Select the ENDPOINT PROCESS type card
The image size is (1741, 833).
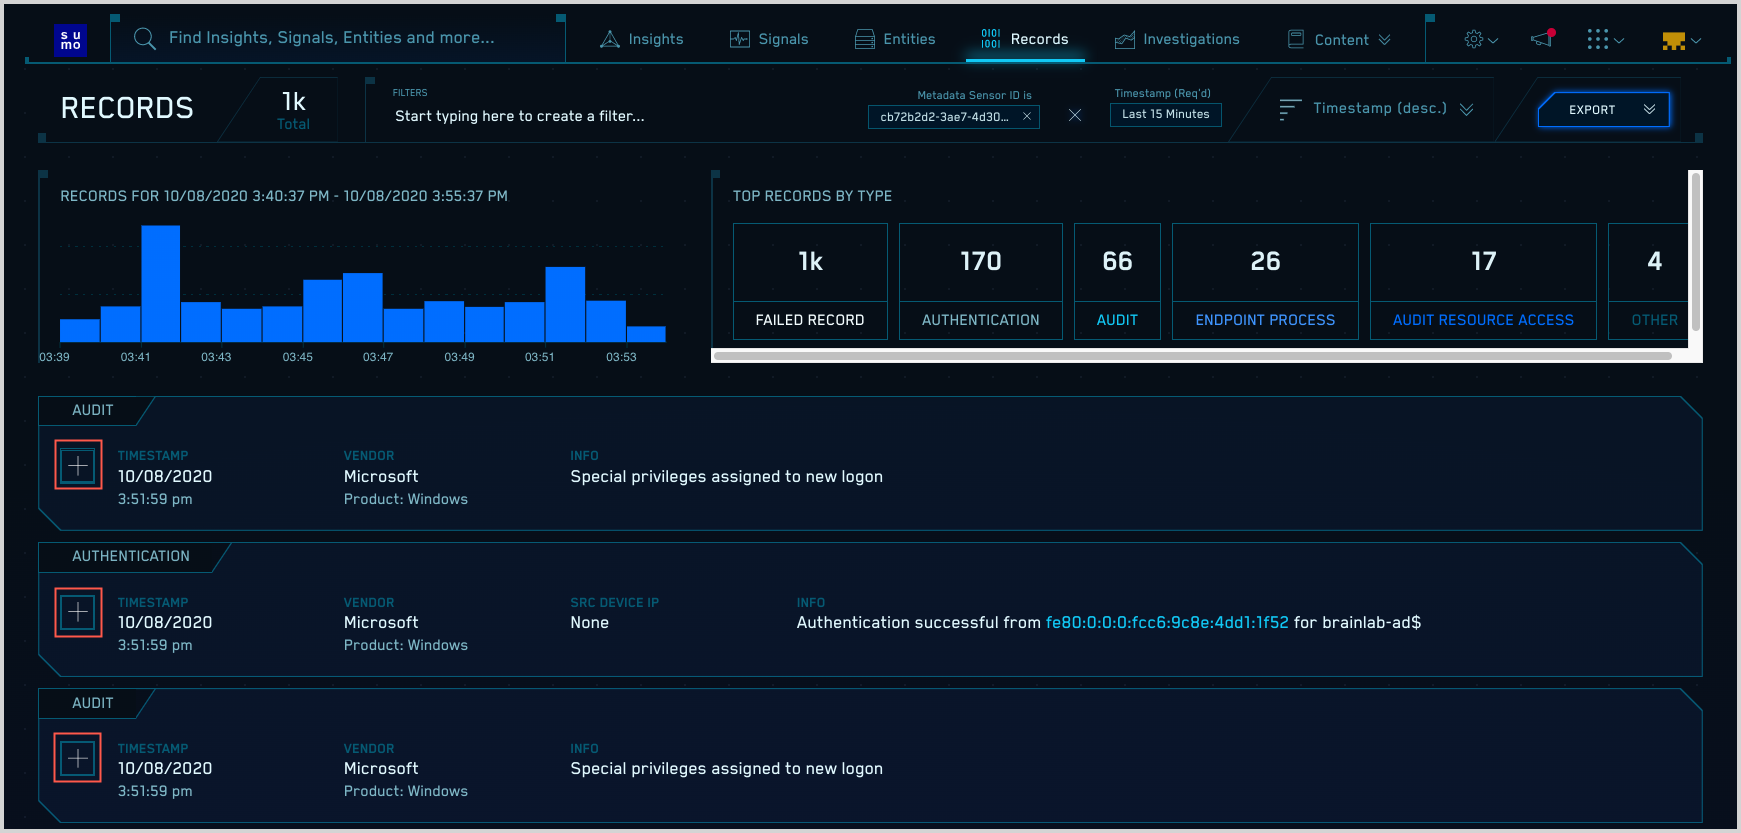[x=1265, y=281]
